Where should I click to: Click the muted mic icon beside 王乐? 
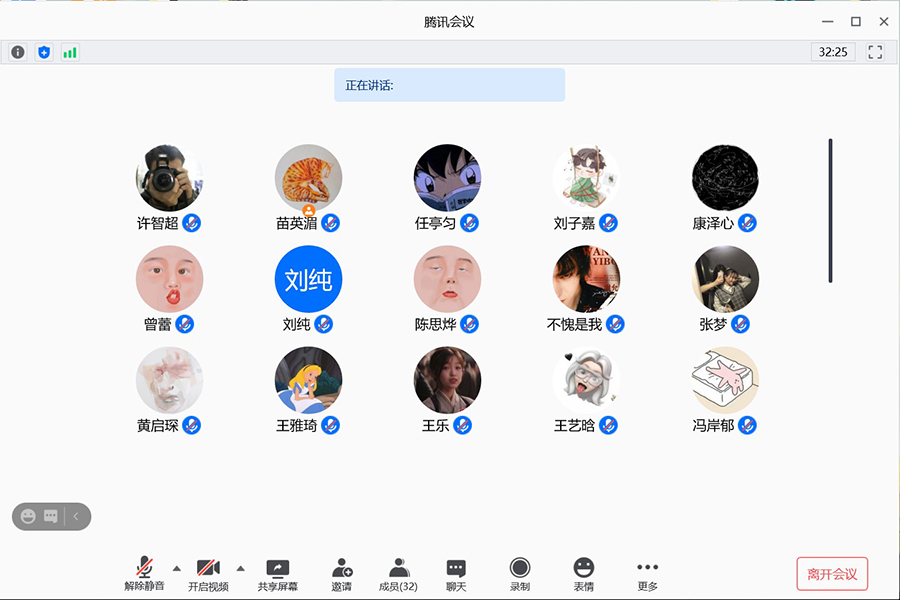coord(463,425)
